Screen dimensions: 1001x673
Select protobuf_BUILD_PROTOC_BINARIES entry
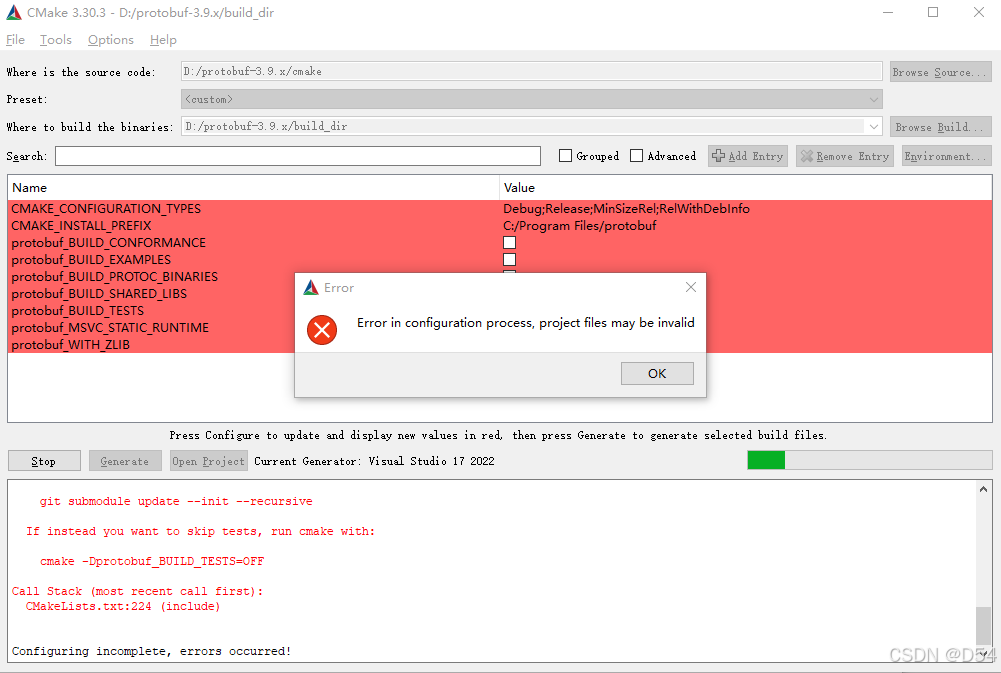pyautogui.click(x=114, y=276)
